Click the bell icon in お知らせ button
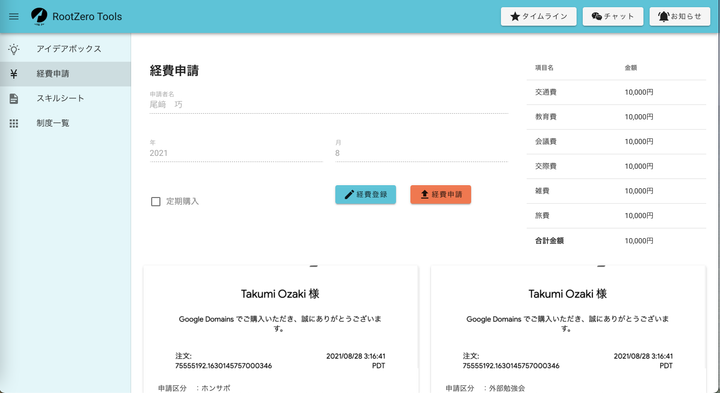Viewport: 720px width, 393px height. tap(664, 17)
